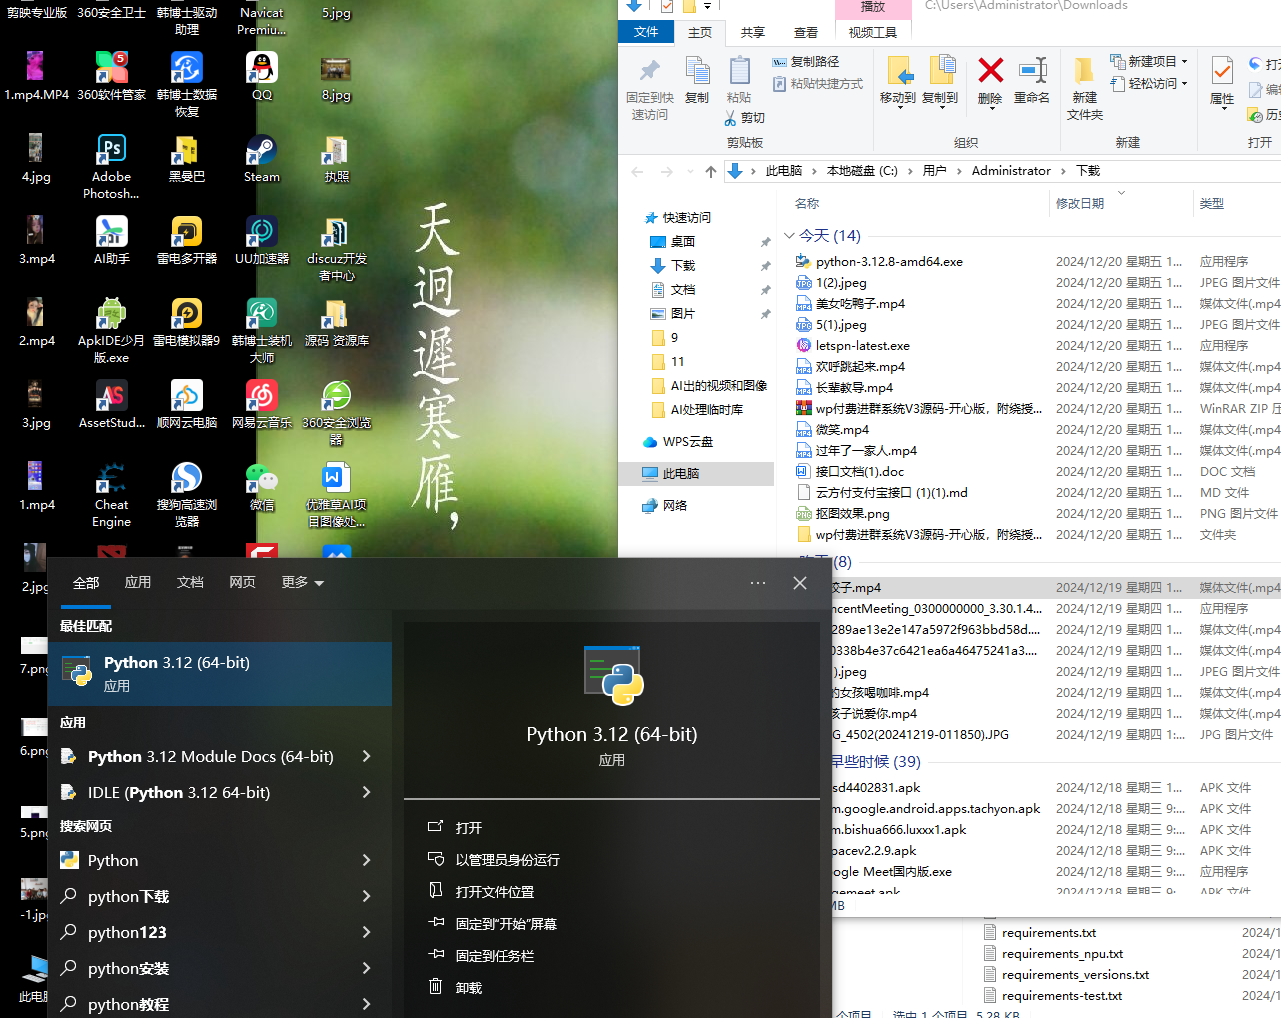
Task: Click 复制路径 in Explorer ribbon
Action: point(806,62)
